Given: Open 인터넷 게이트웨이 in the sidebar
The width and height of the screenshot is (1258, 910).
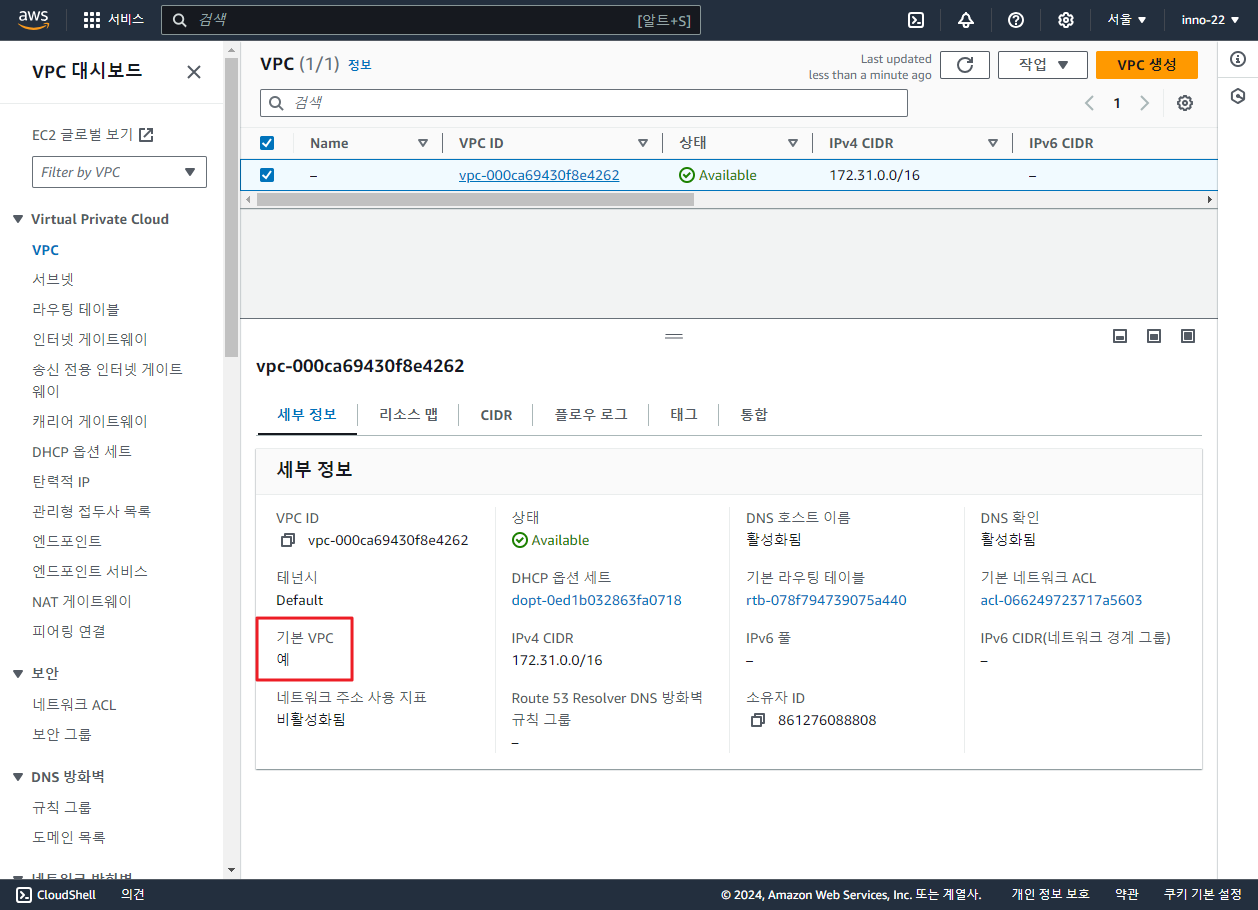Looking at the screenshot, I should (90, 340).
